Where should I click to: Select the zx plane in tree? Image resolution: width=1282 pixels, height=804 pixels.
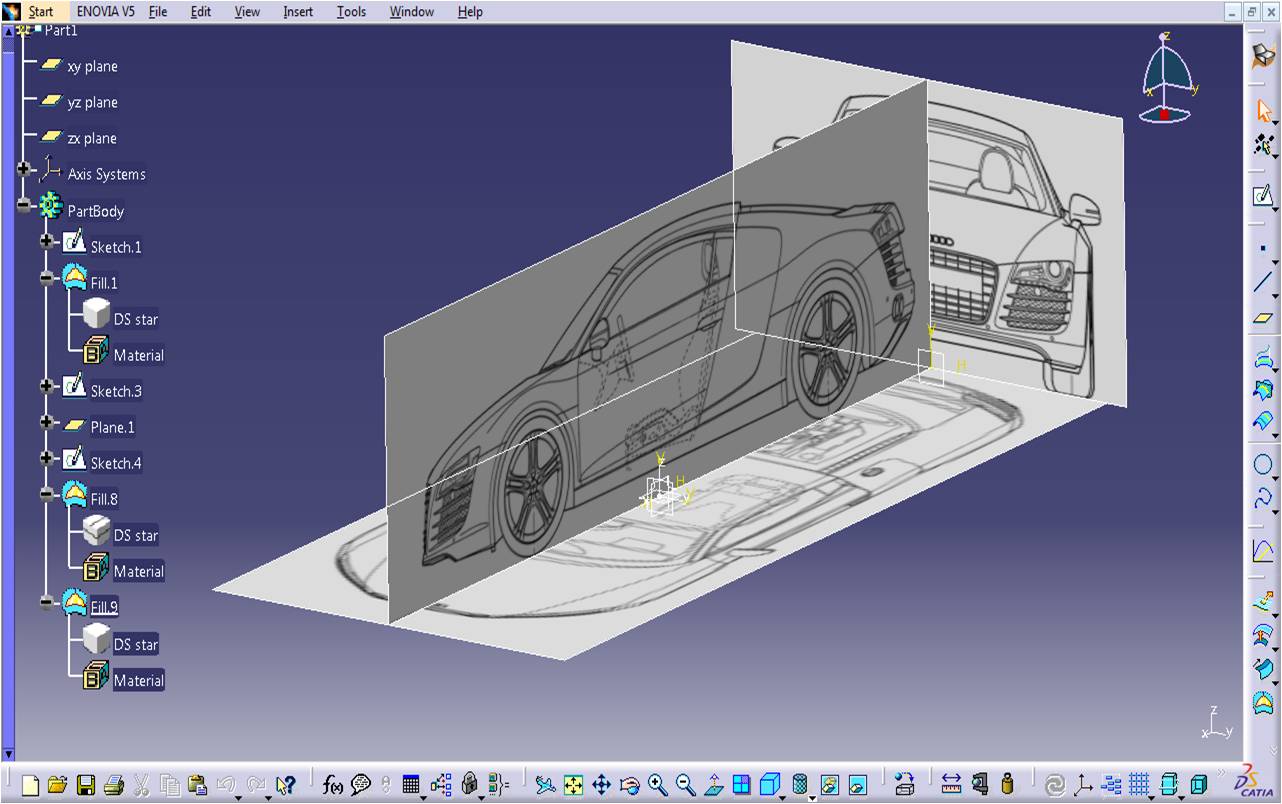click(x=92, y=138)
